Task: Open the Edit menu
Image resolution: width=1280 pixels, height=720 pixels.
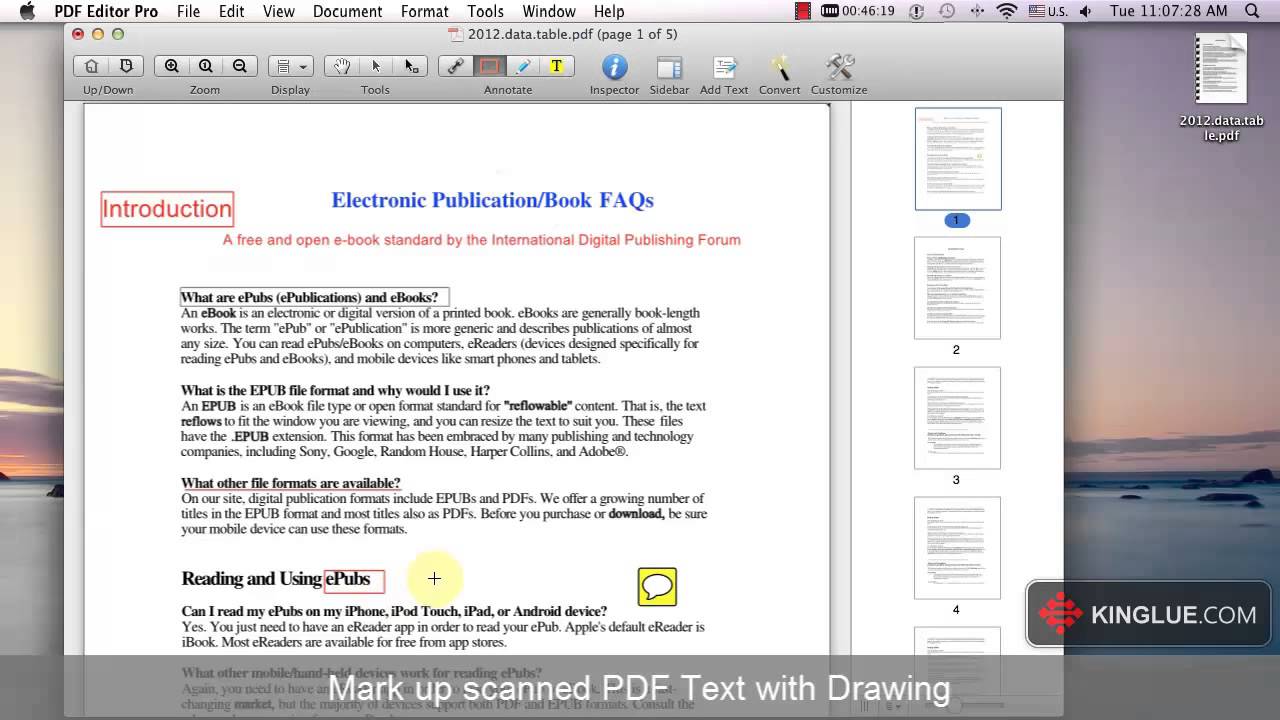Action: pos(232,11)
